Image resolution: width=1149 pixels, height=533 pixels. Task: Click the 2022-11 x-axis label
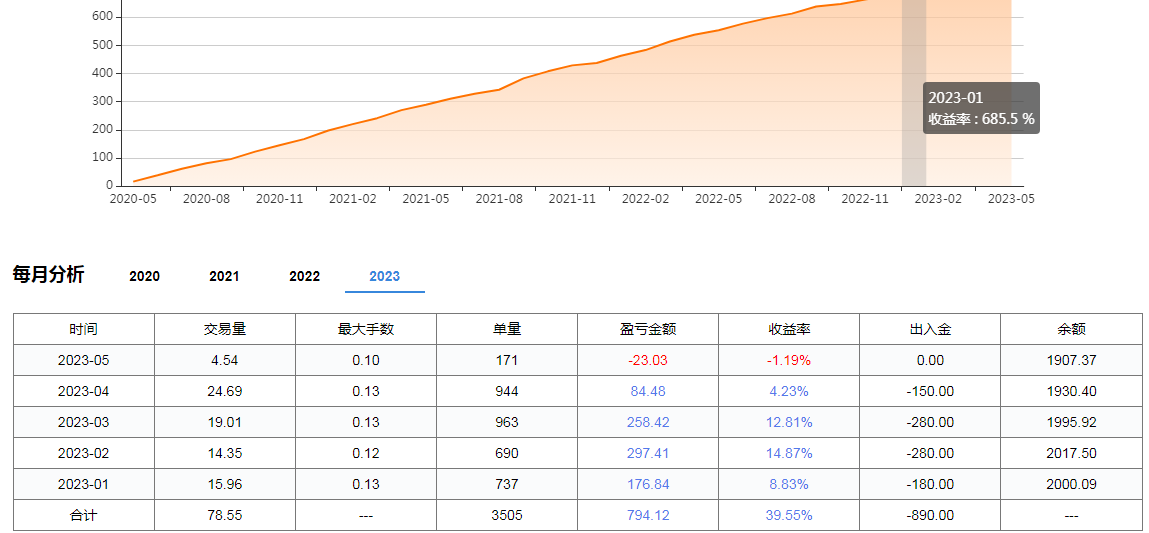pyautogui.click(x=865, y=198)
